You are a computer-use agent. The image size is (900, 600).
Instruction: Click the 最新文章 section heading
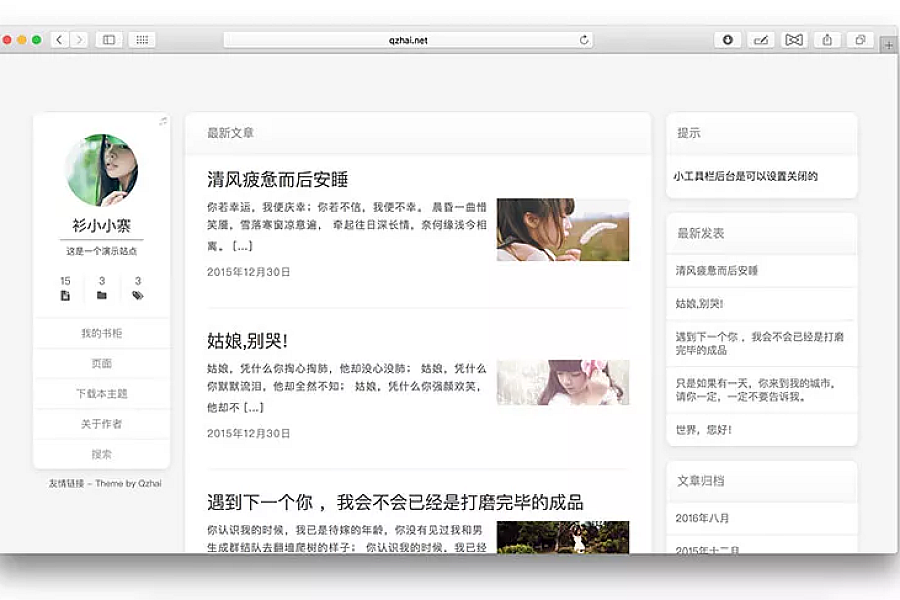(230, 133)
